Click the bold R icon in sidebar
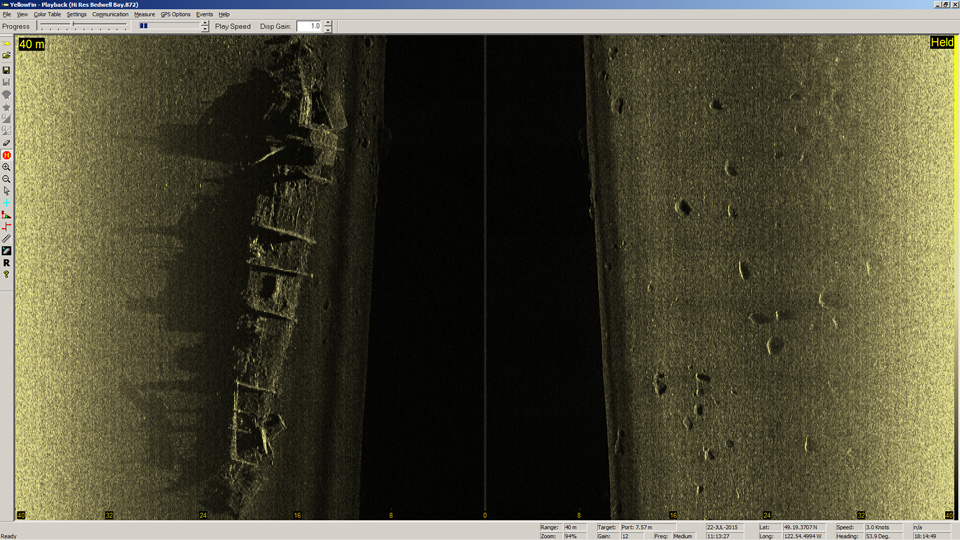This screenshot has height=540, width=960. click(6, 263)
